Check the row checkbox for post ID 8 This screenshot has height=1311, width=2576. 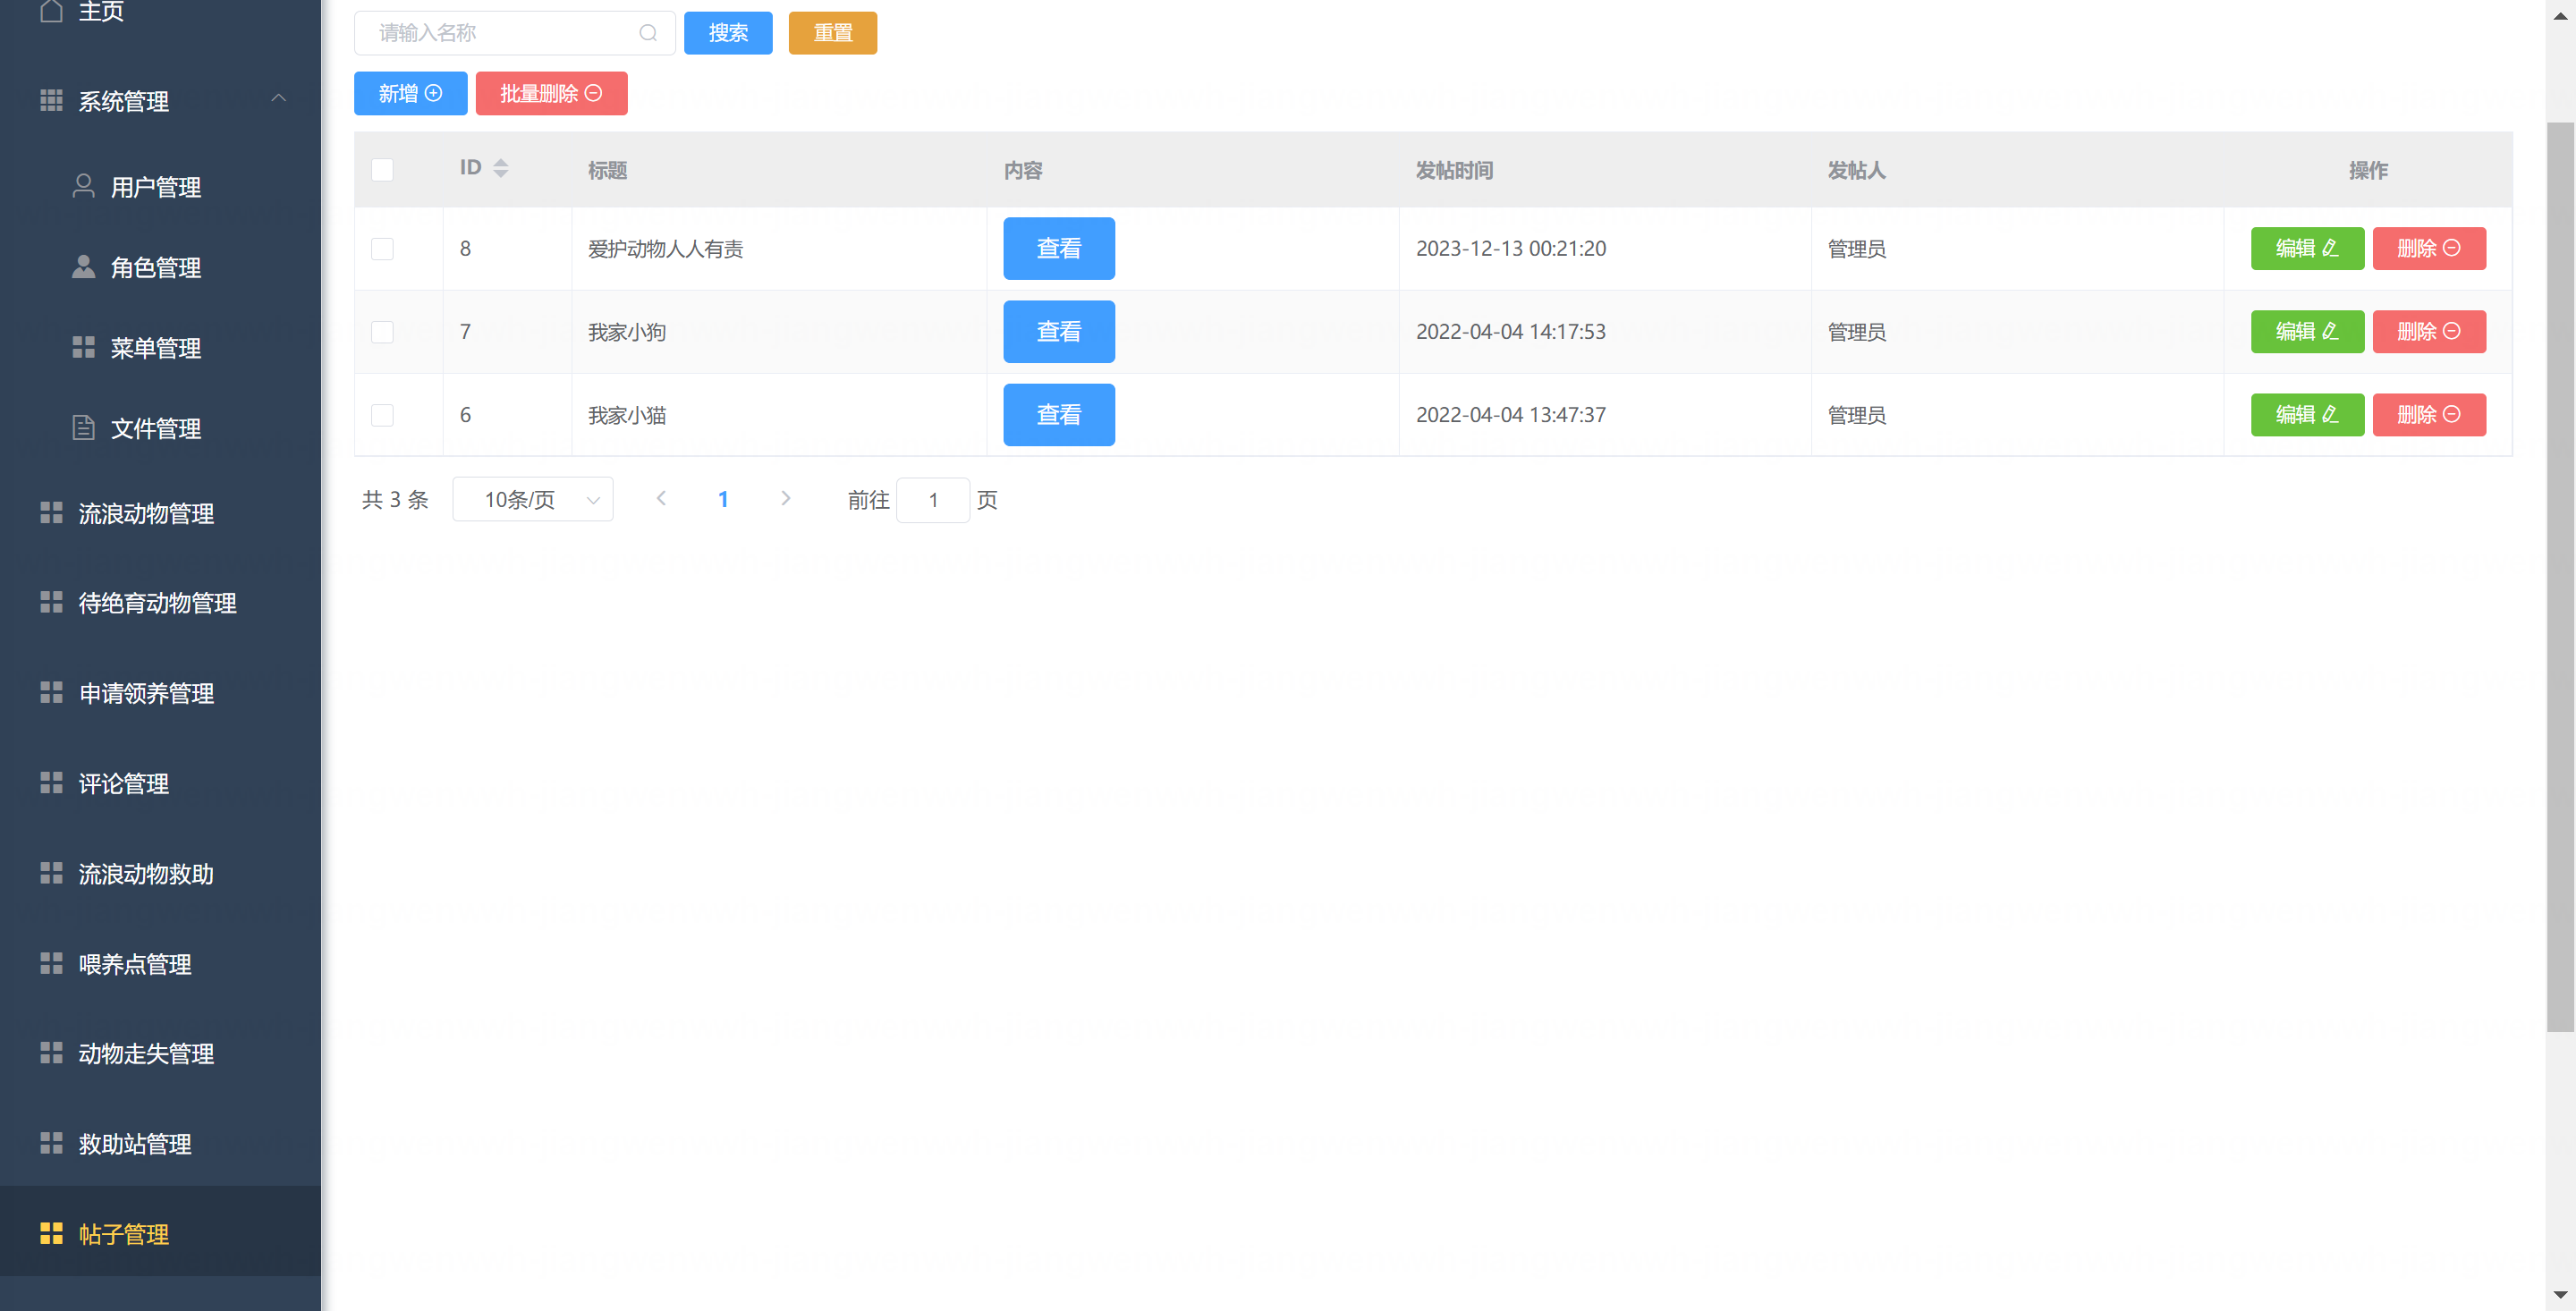pyautogui.click(x=382, y=248)
